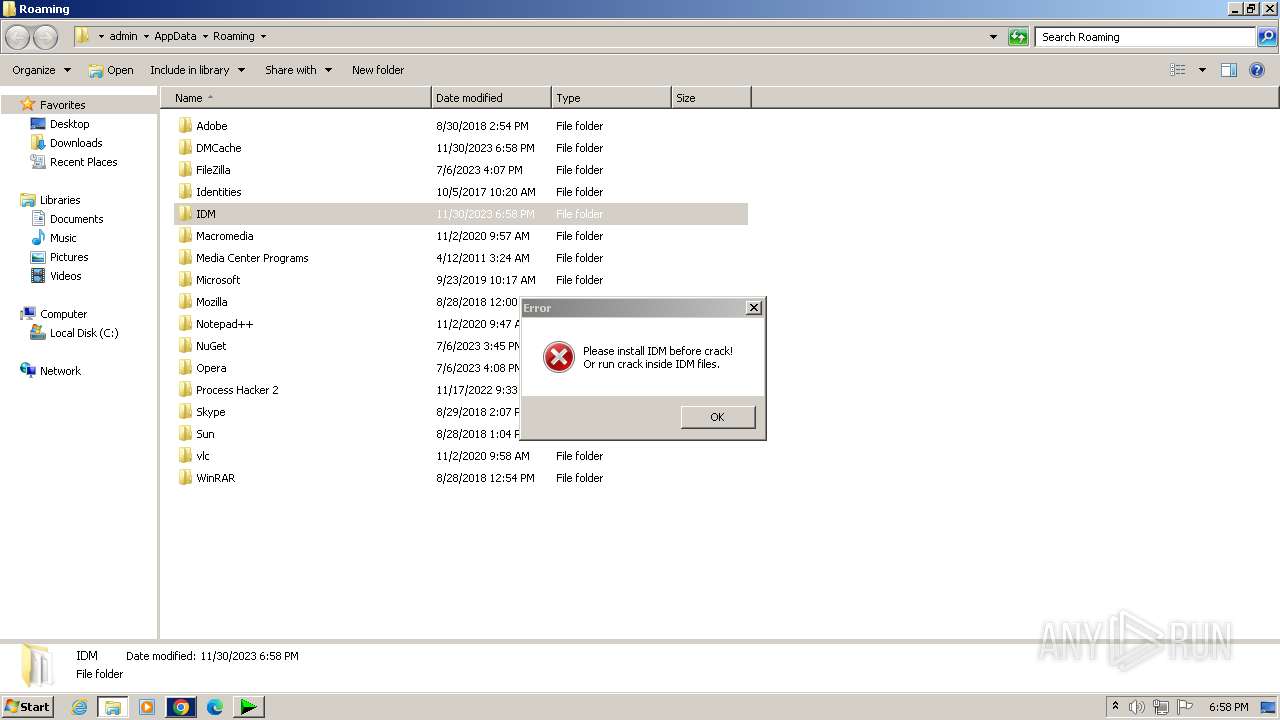The height and width of the screenshot is (720, 1280).
Task: Click admin in the address breadcrumb
Action: (x=123, y=36)
